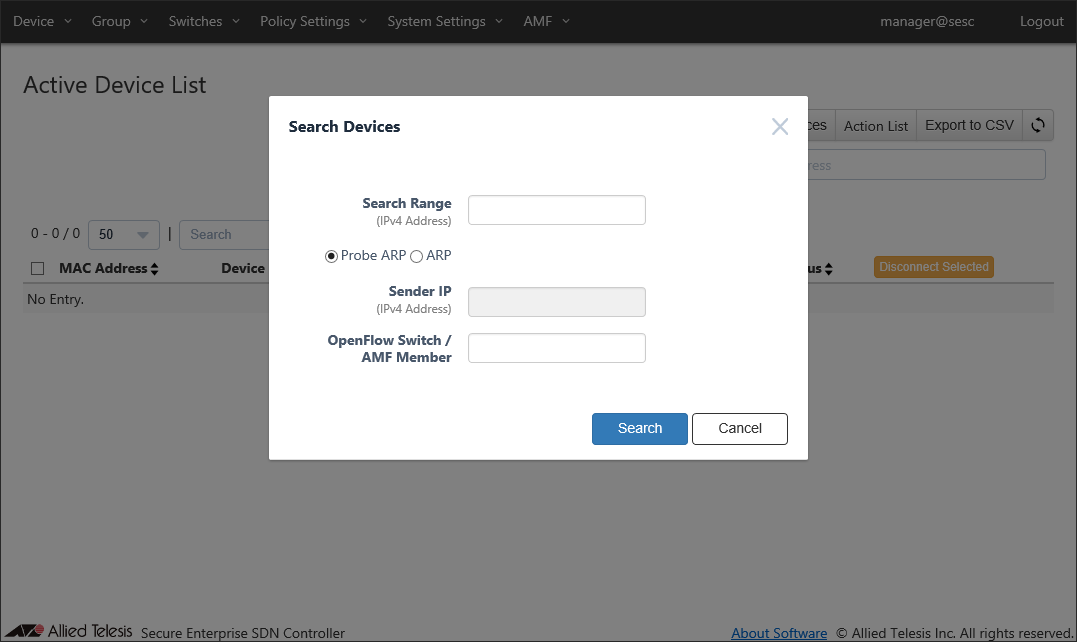Click the blue Search button
The height and width of the screenshot is (642, 1077).
coord(639,428)
